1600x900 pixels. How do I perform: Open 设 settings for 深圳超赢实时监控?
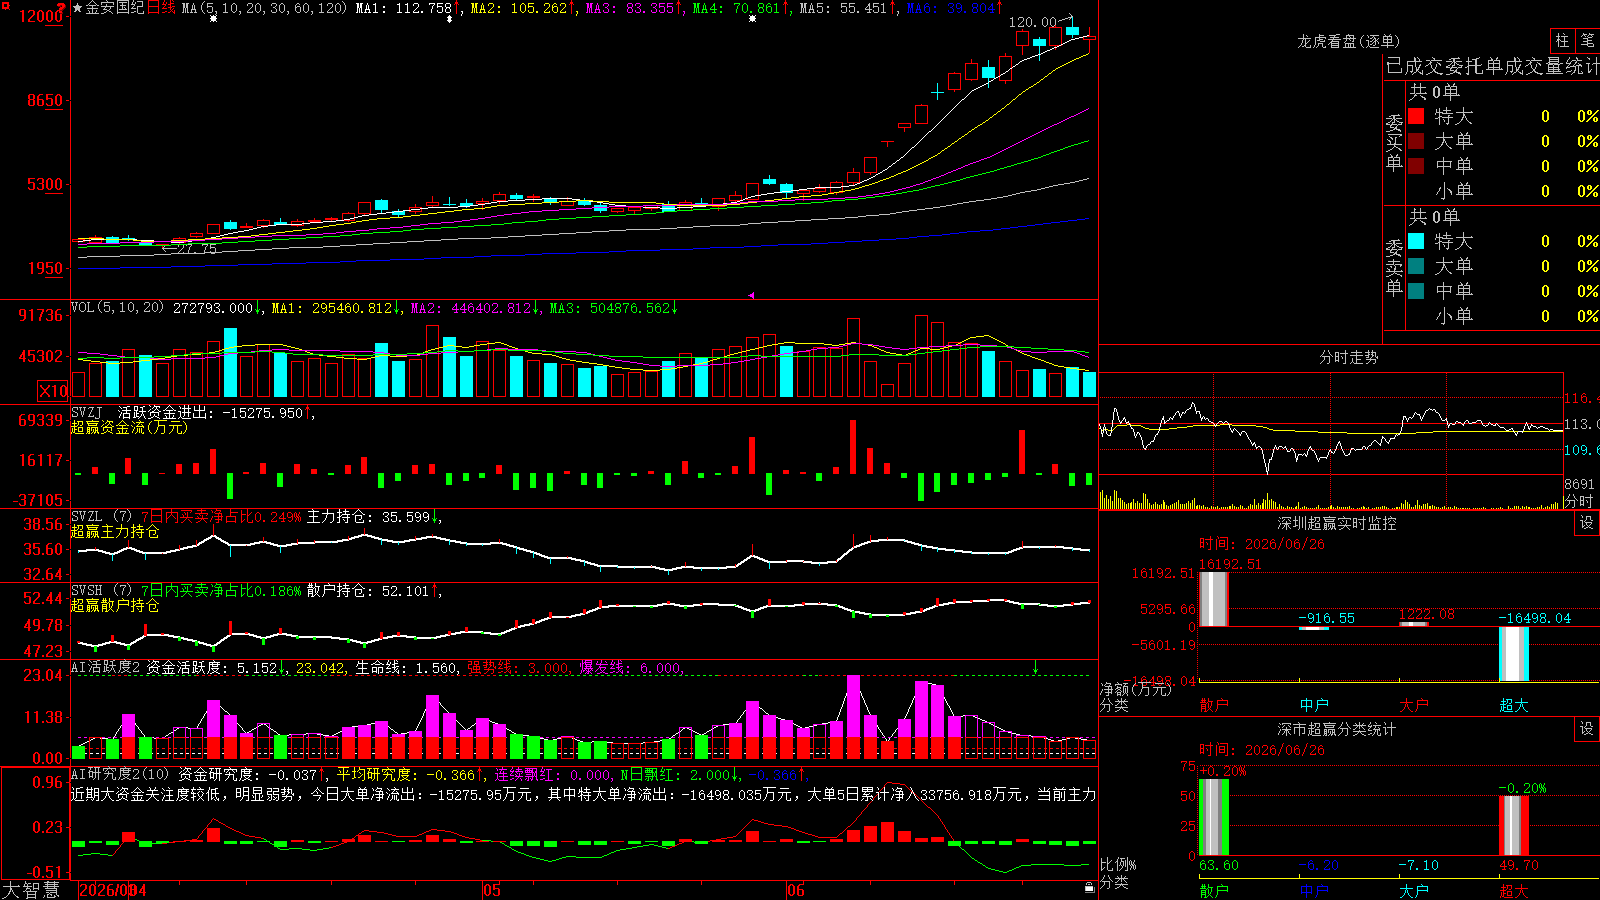click(x=1586, y=523)
